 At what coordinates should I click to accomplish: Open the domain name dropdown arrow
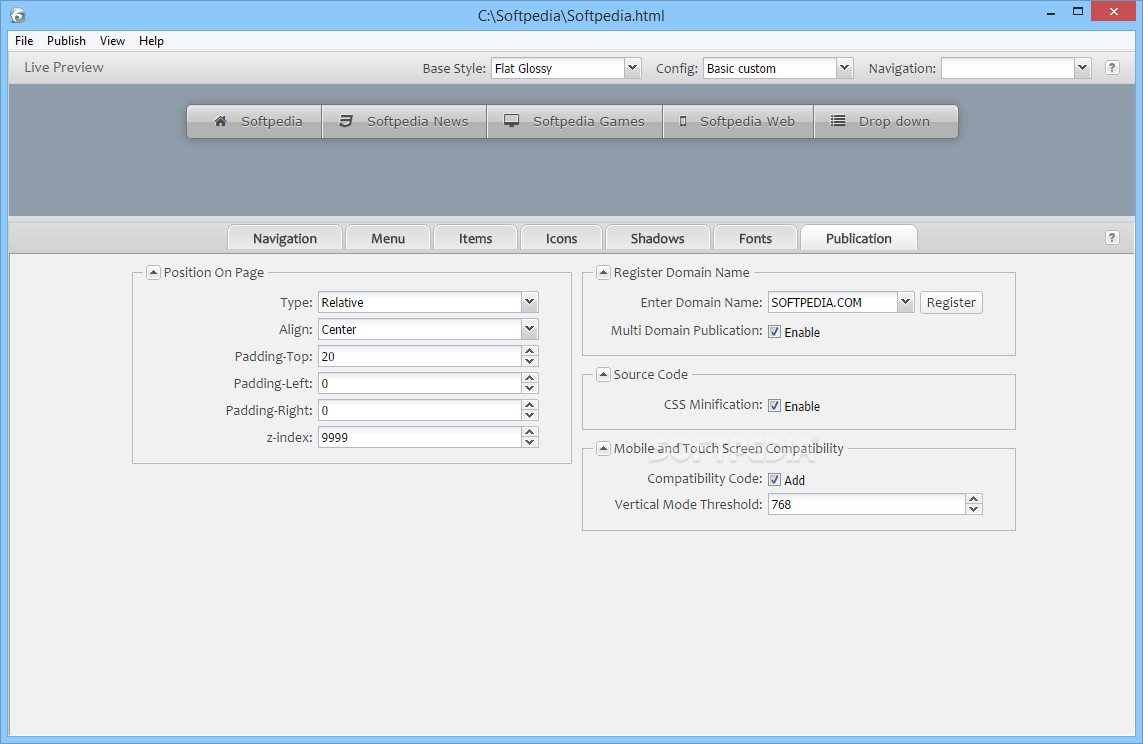point(905,302)
